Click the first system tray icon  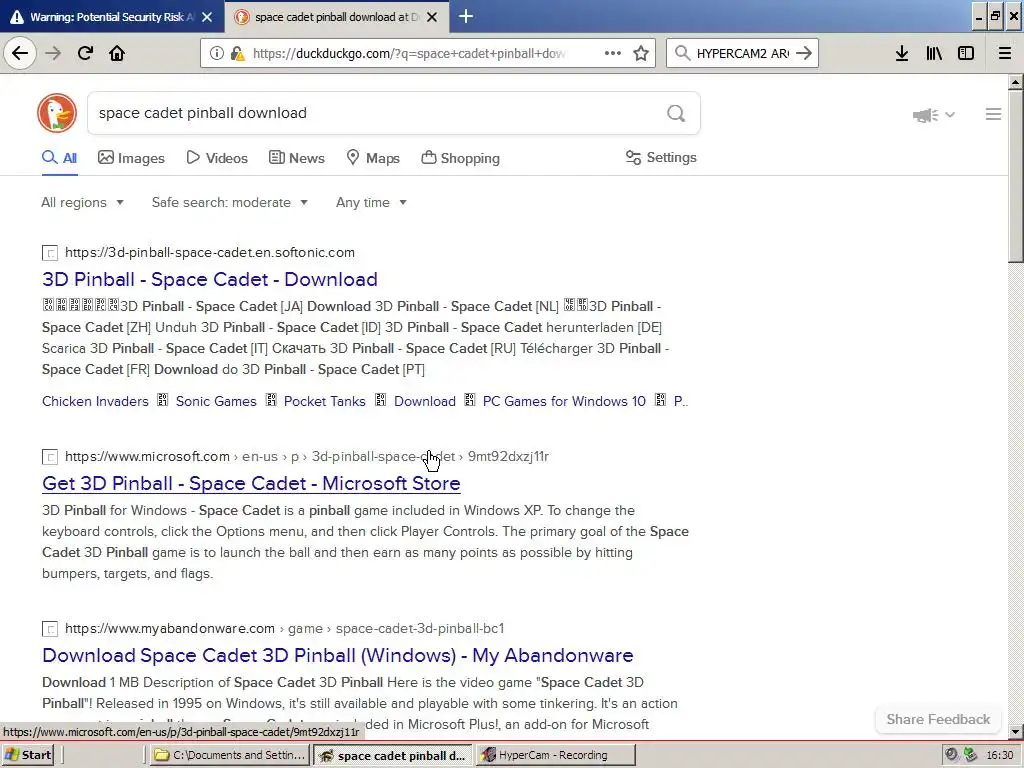[952, 754]
